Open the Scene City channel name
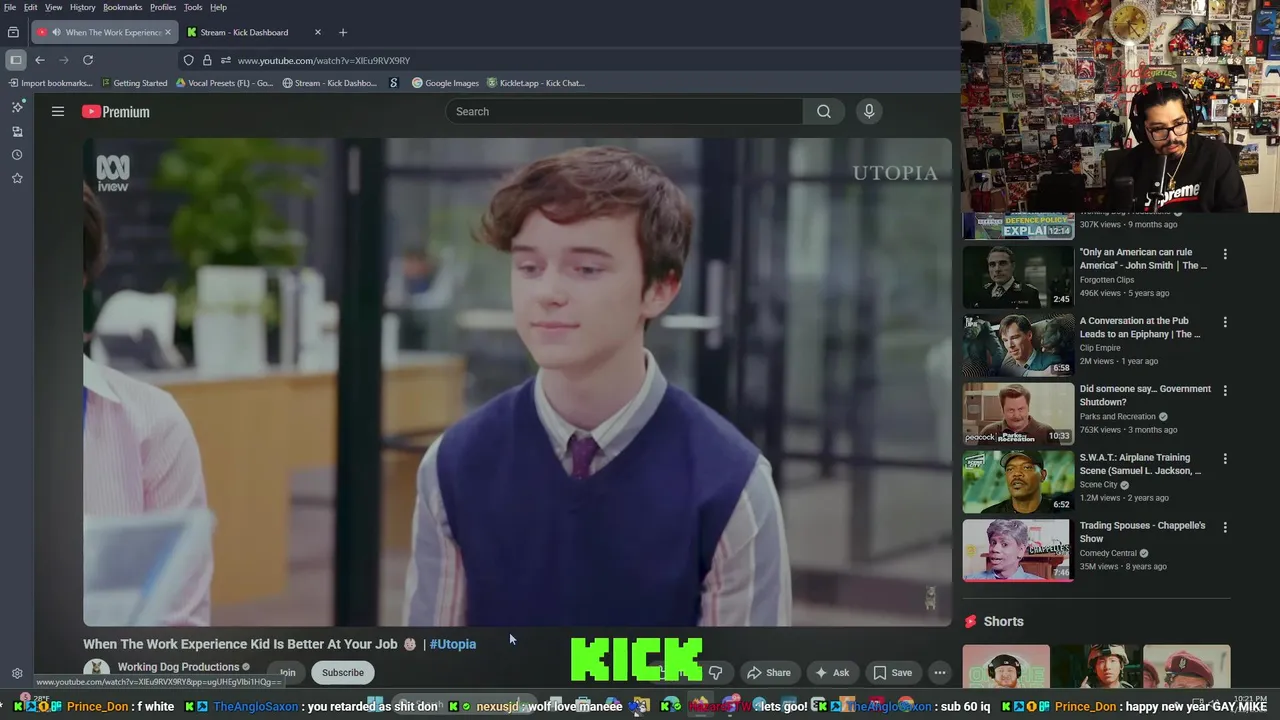1280x720 pixels. click(1099, 485)
